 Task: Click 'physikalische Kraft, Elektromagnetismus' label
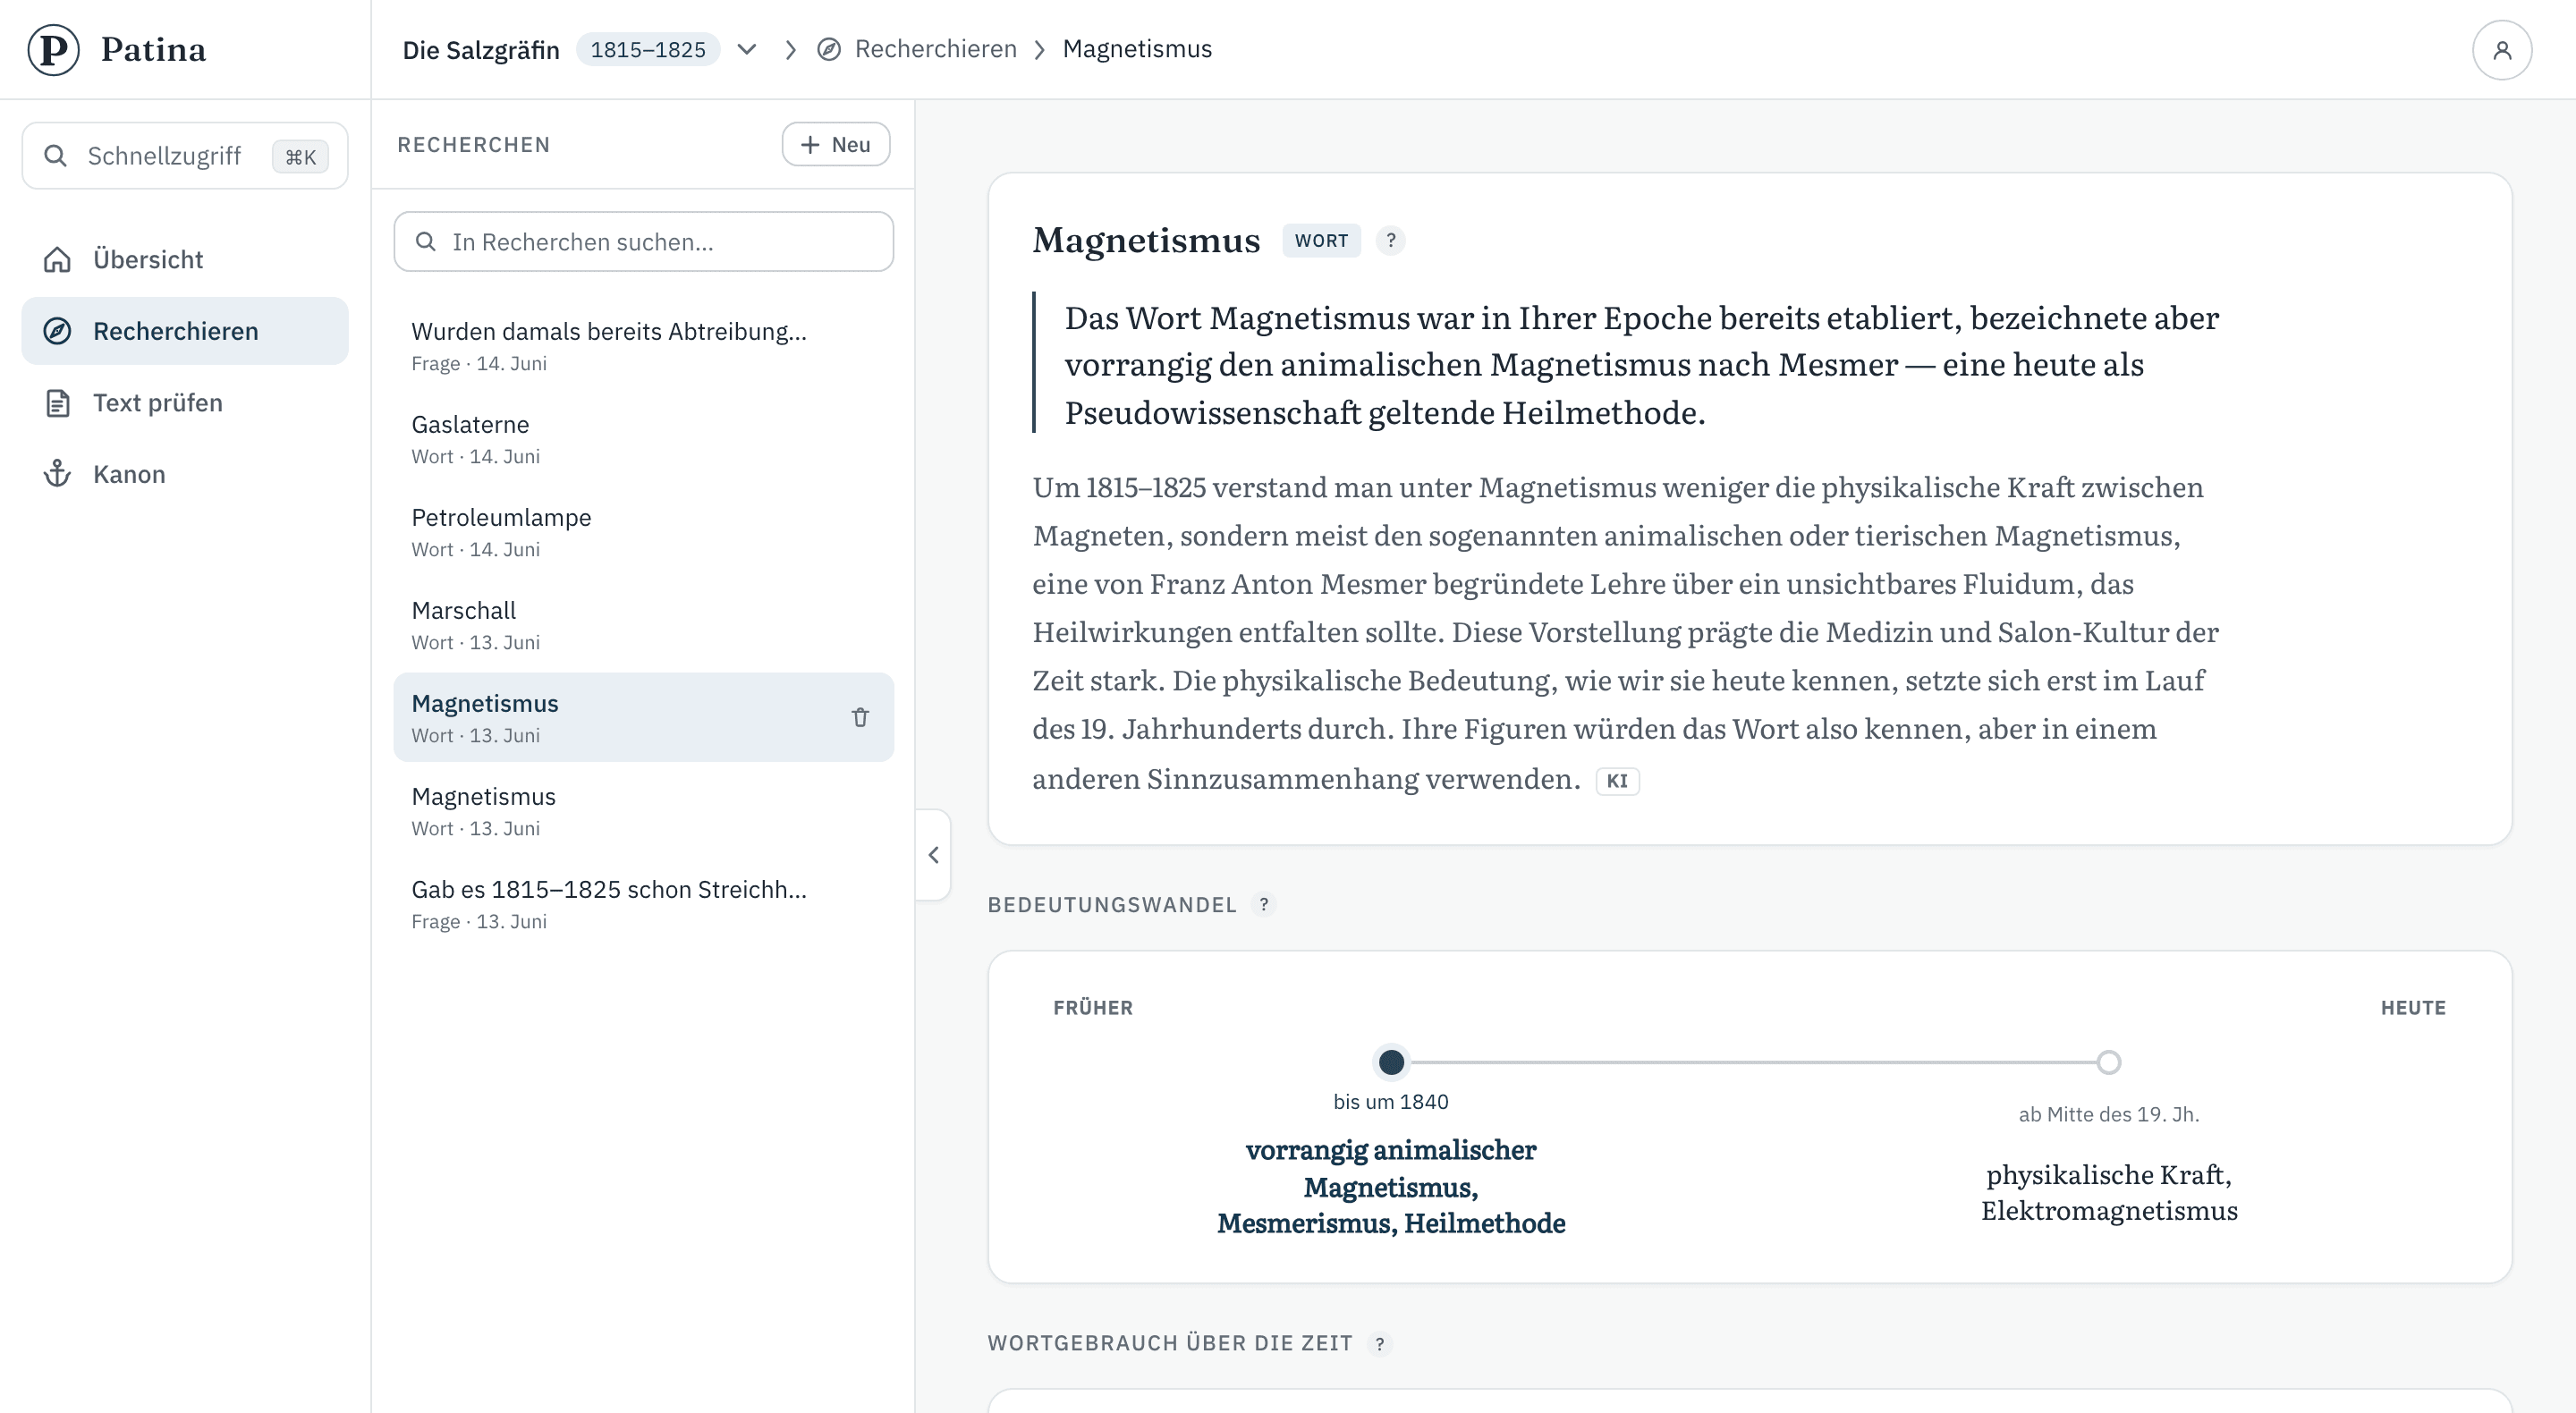(2109, 1192)
